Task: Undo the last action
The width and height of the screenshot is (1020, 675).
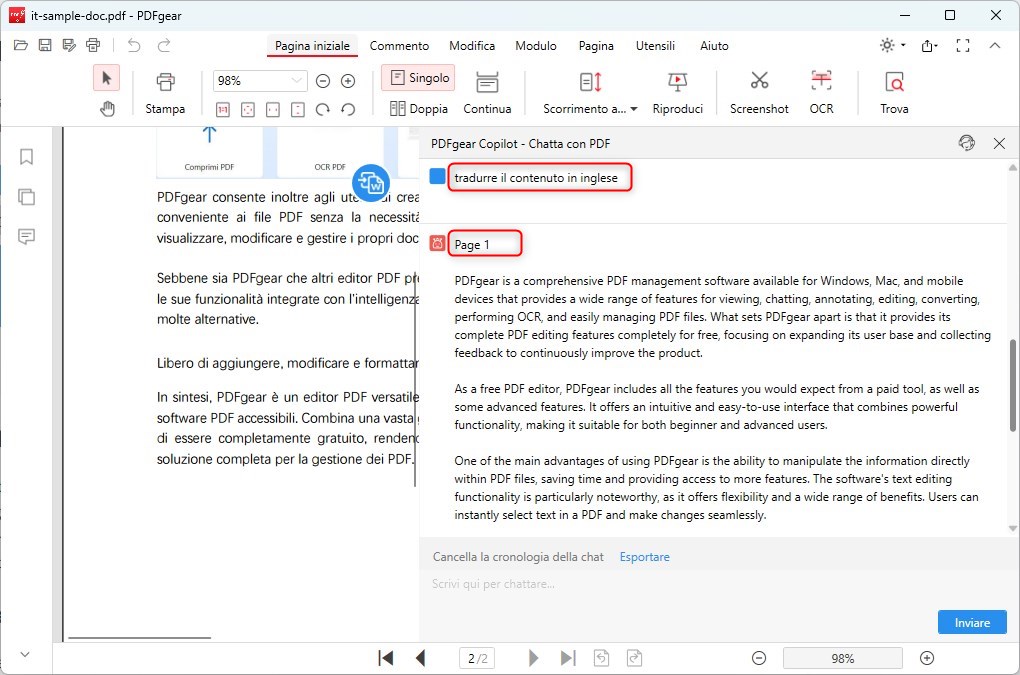Action: click(134, 45)
